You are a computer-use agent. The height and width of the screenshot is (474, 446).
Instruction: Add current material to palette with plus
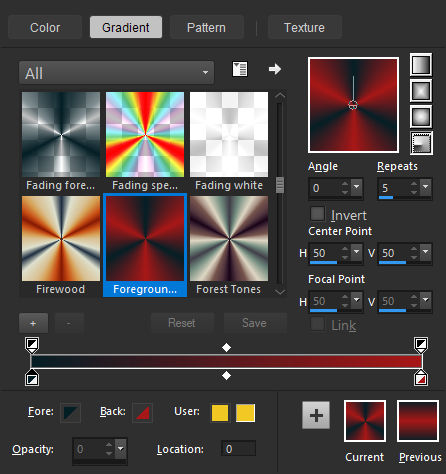(316, 415)
